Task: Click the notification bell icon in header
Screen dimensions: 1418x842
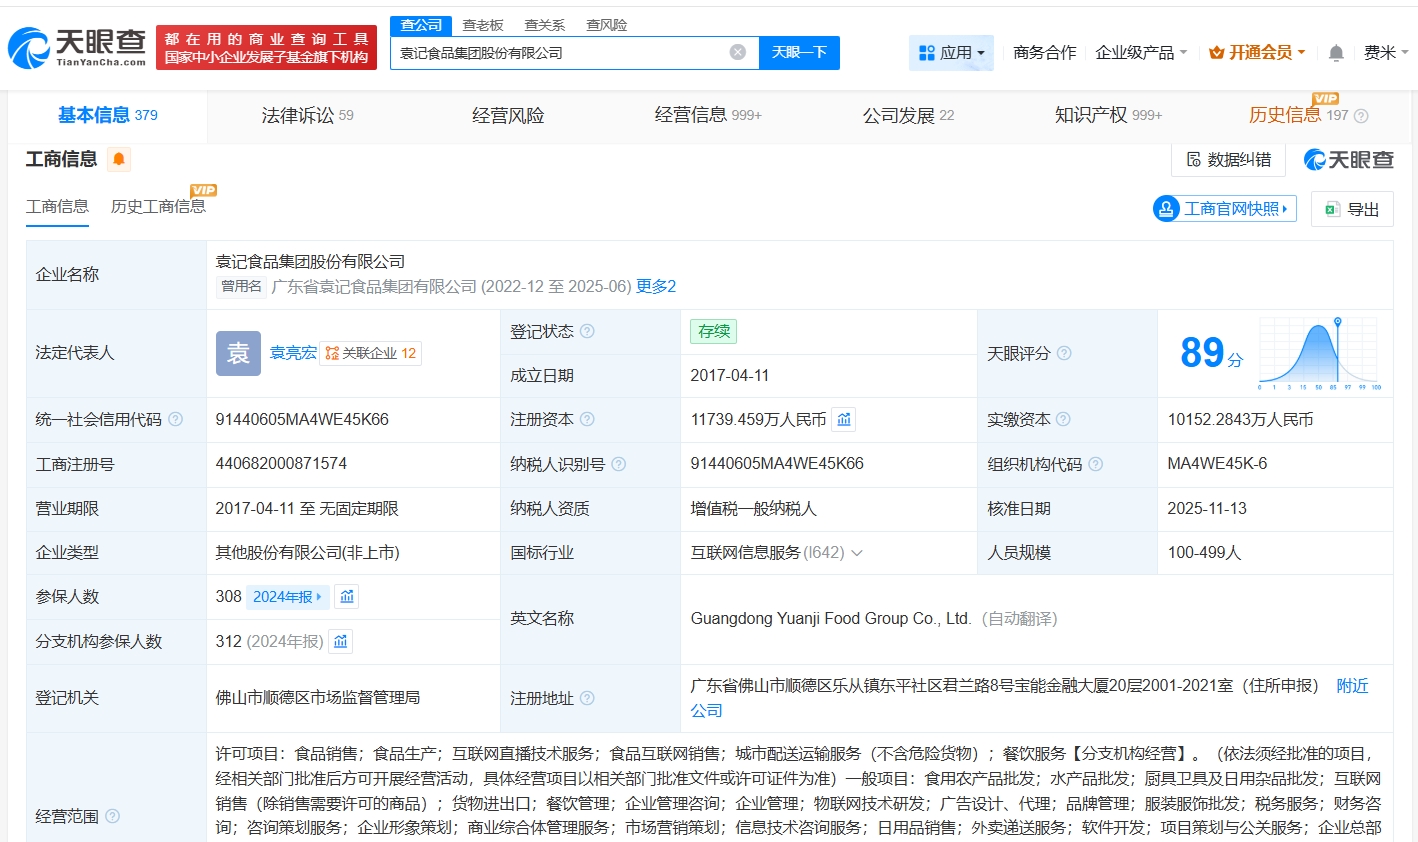Action: (x=1336, y=53)
